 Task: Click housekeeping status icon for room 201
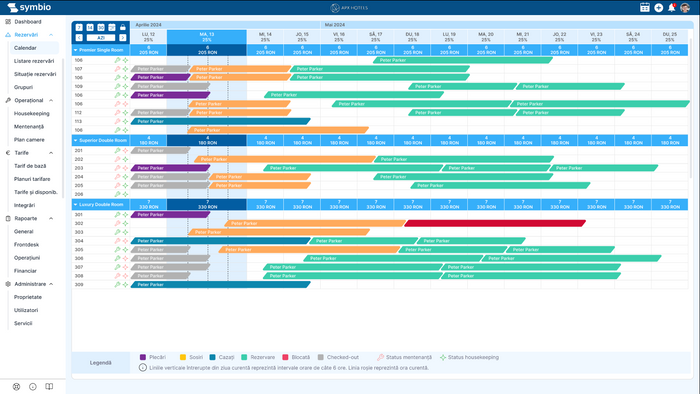(x=125, y=151)
